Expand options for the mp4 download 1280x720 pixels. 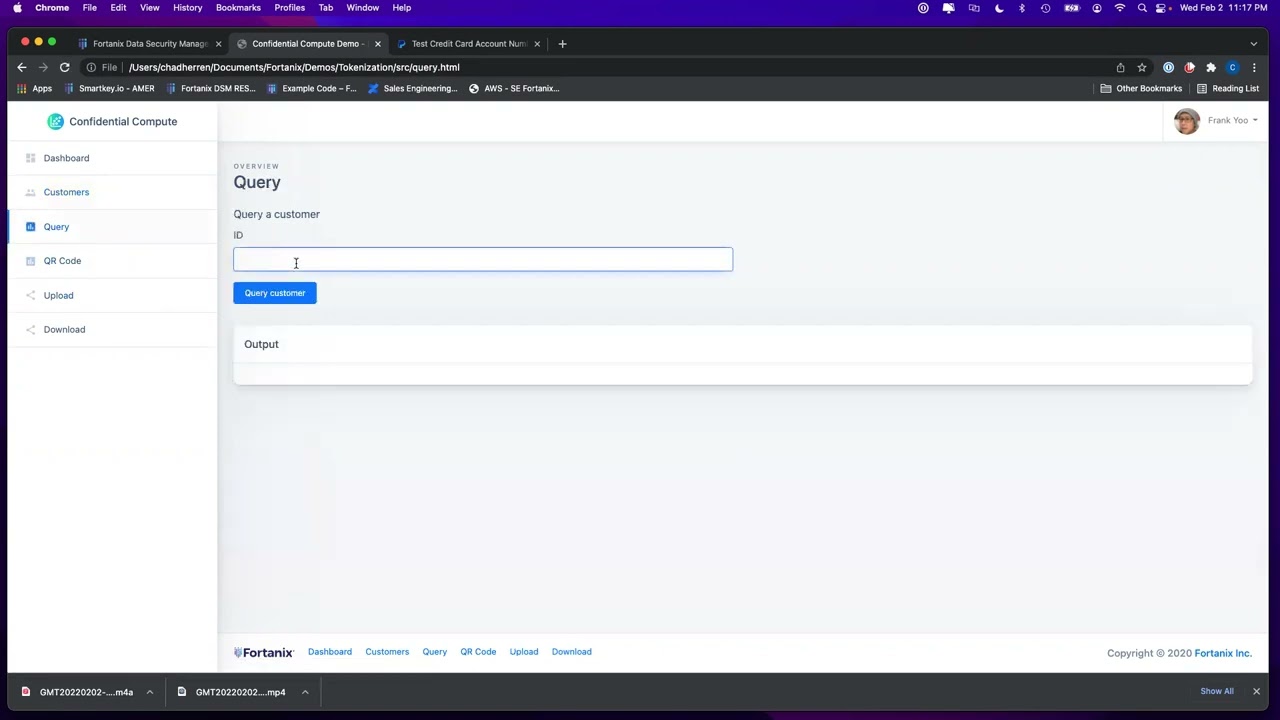[305, 692]
